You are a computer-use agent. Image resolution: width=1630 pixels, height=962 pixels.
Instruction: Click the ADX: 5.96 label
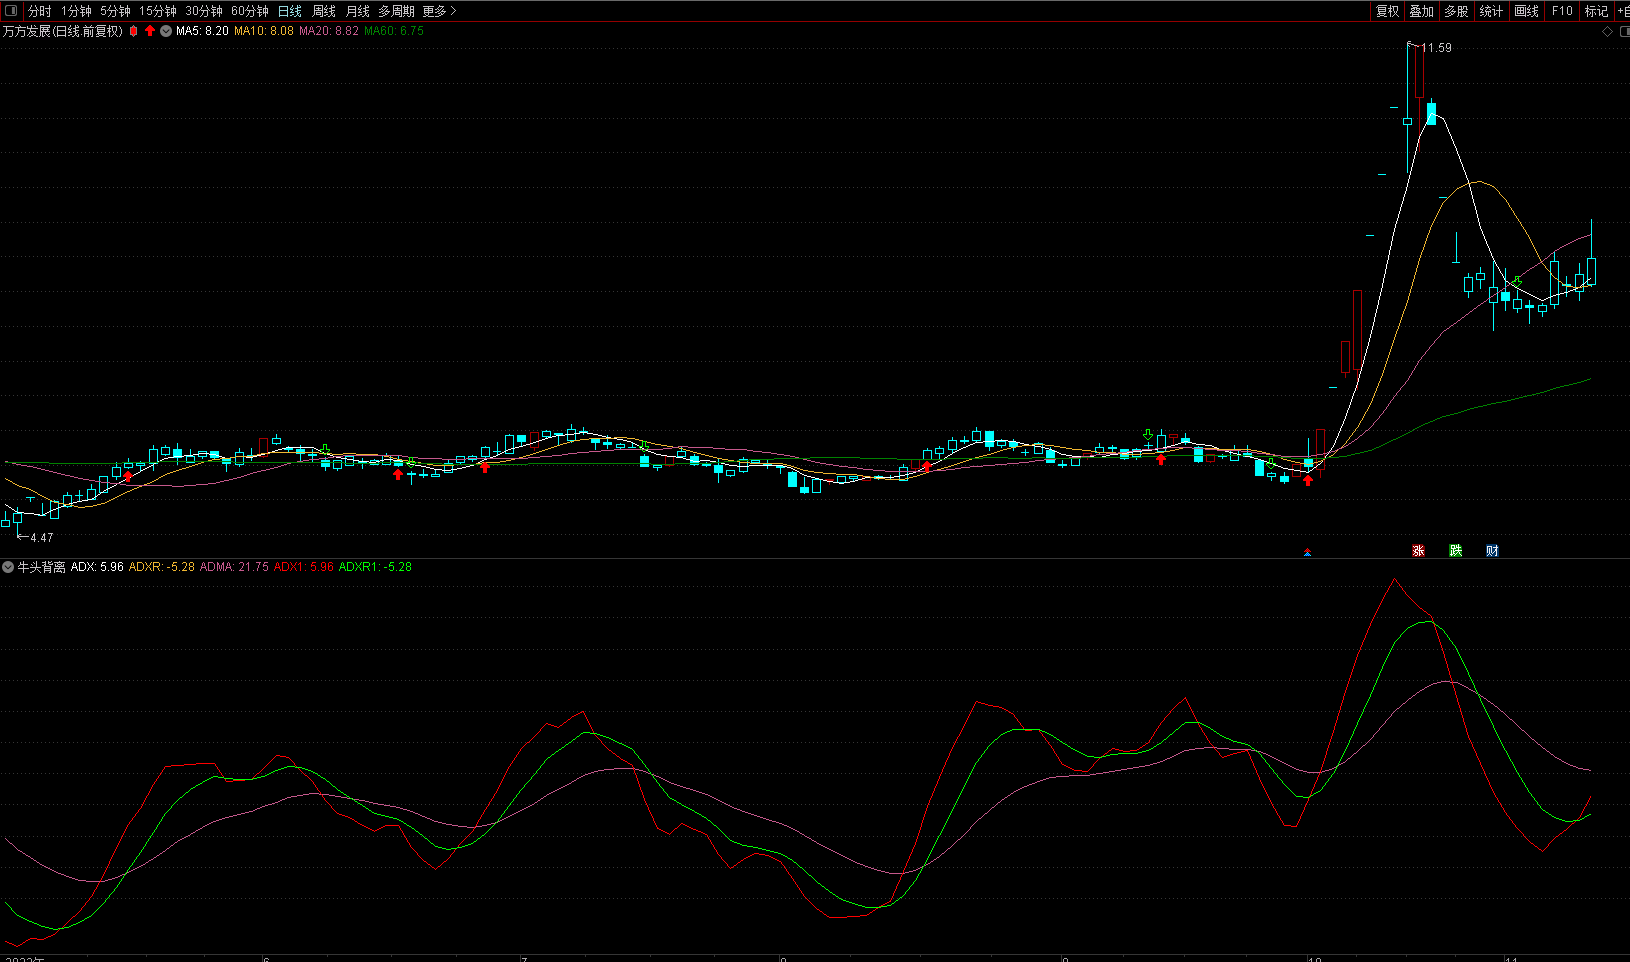click(x=97, y=567)
